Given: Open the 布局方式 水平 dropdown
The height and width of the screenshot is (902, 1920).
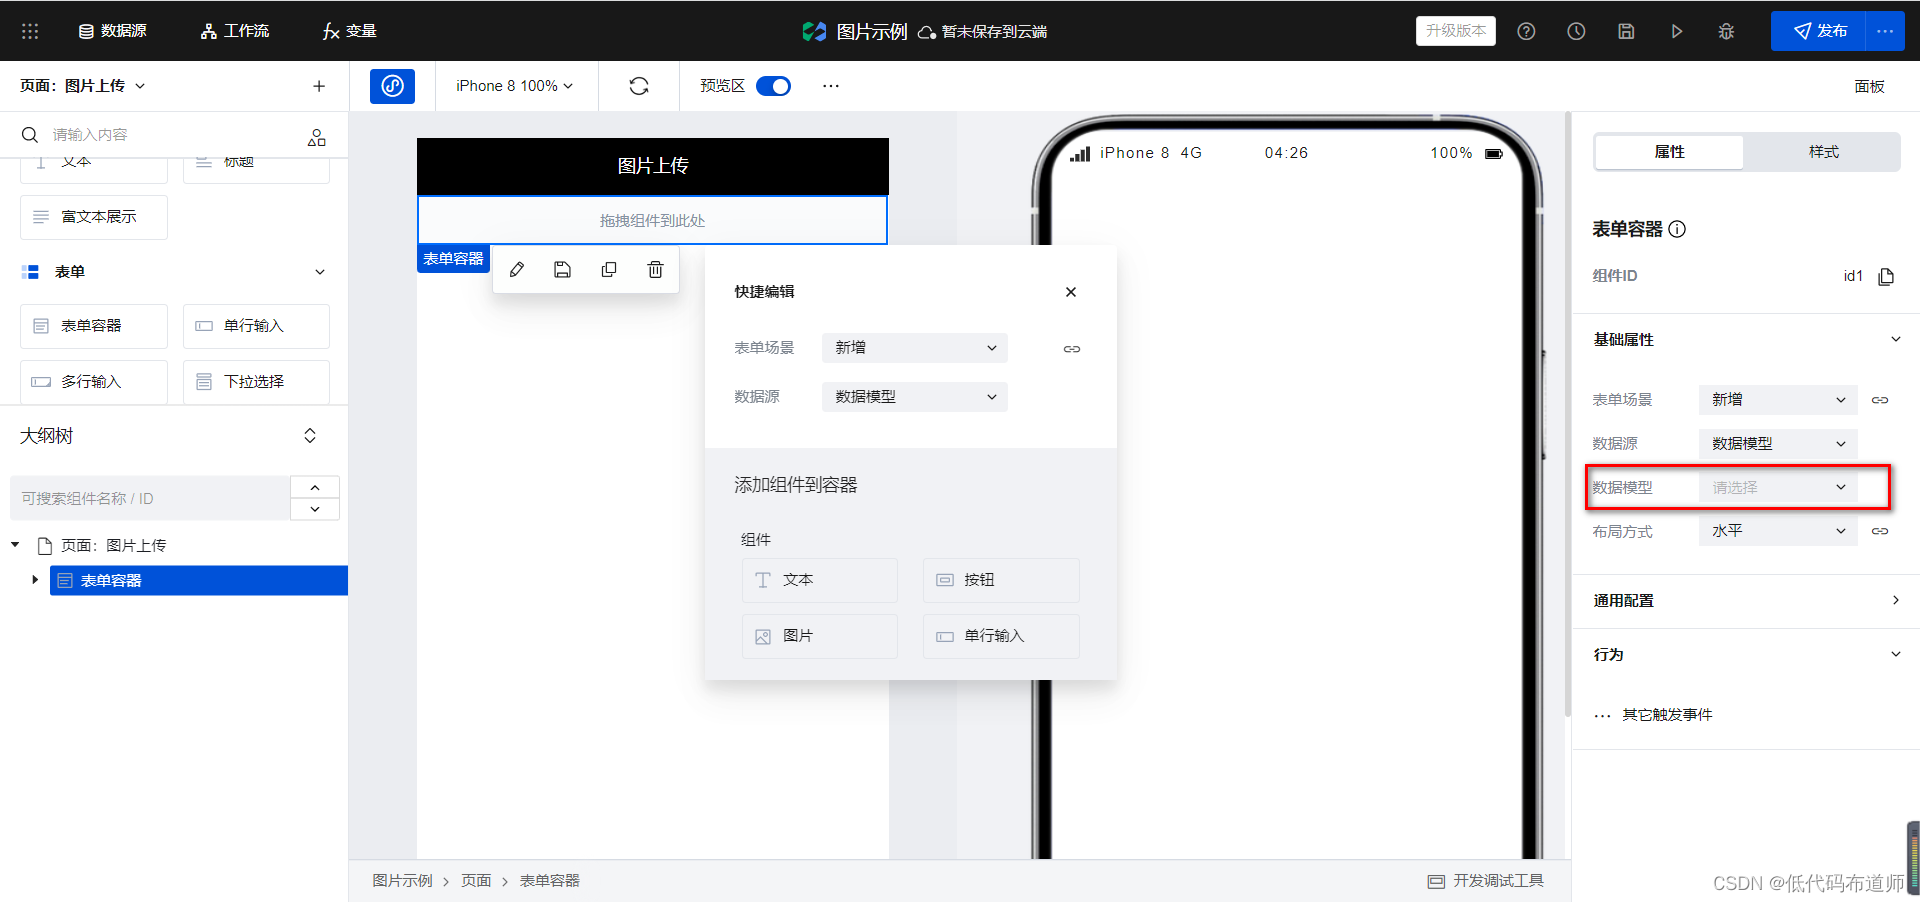Looking at the screenshot, I should pos(1778,531).
